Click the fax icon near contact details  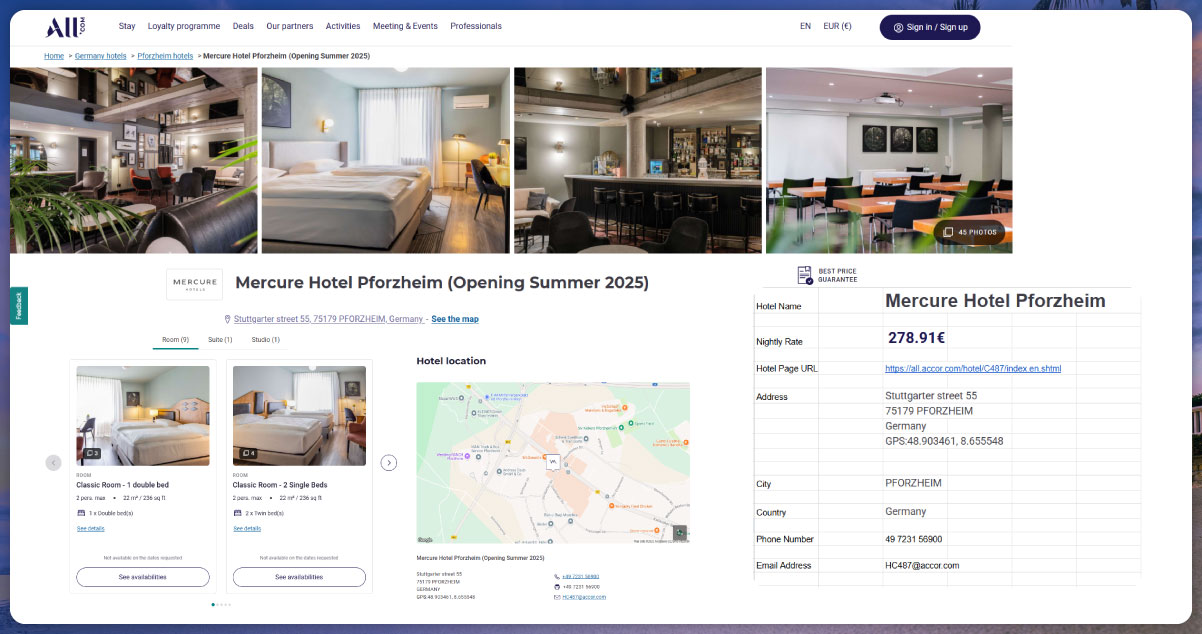557,587
